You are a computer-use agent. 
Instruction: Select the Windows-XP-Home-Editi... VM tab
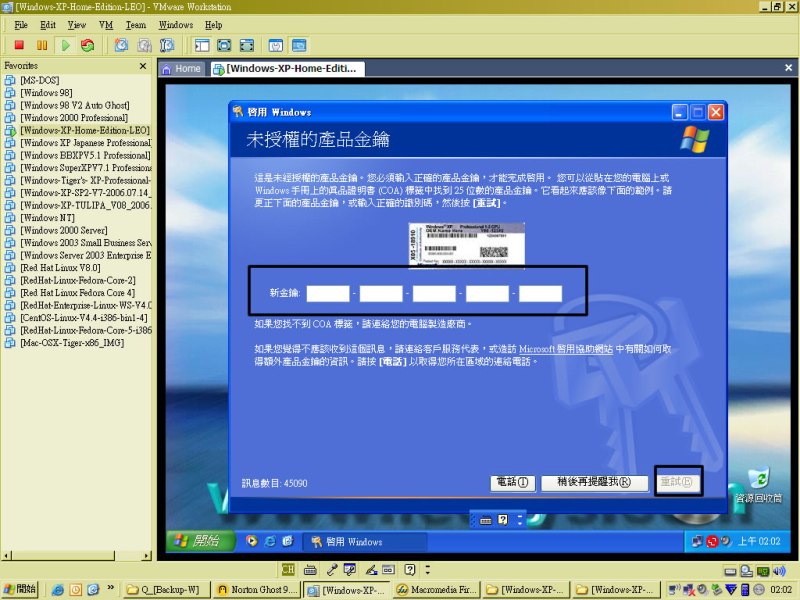click(287, 69)
